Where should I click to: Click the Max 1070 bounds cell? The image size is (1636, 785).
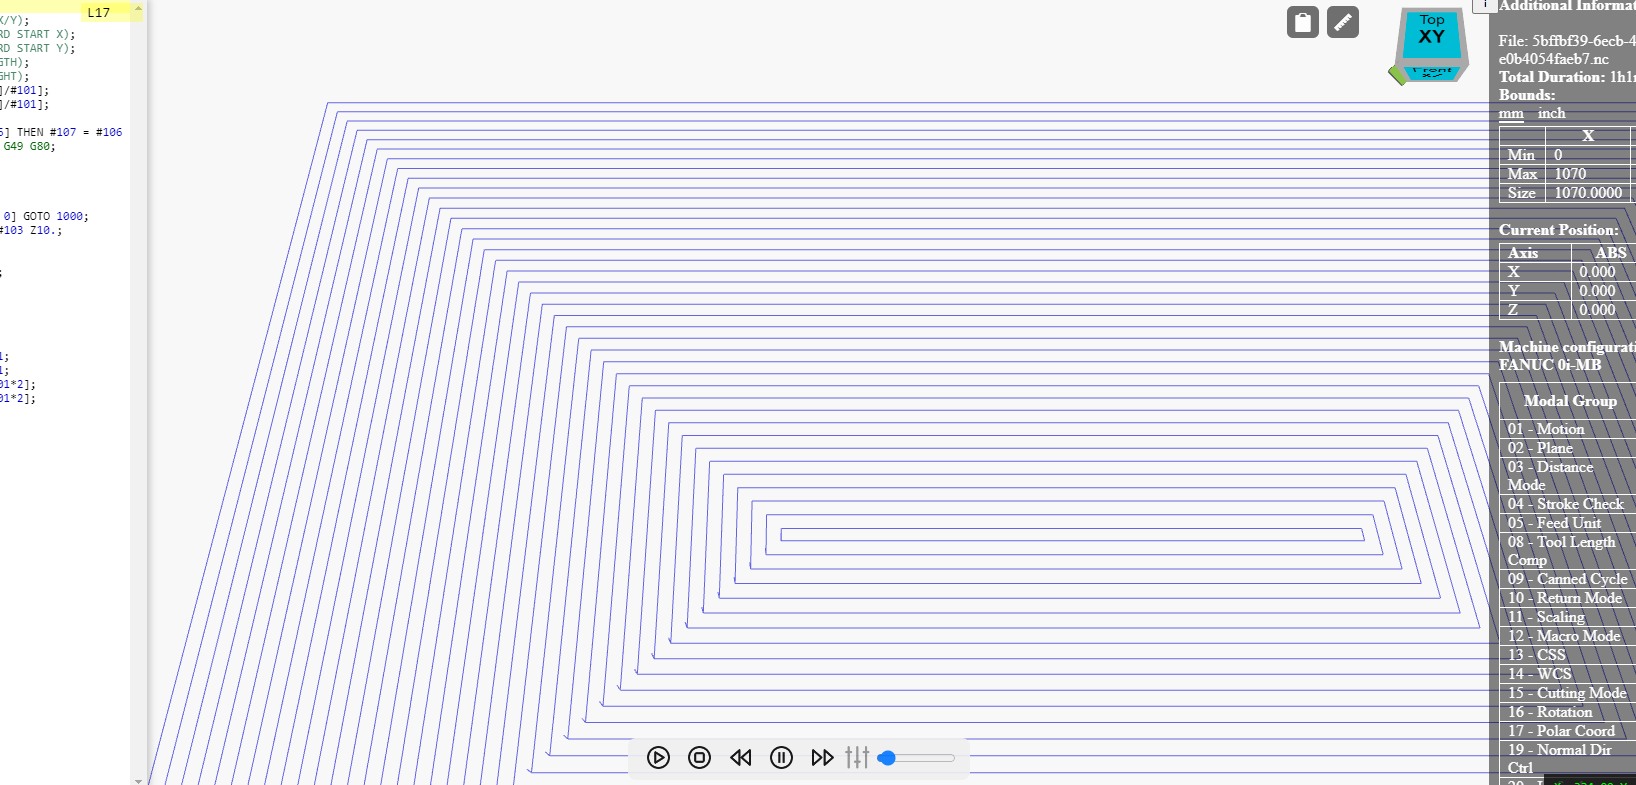pos(1588,174)
